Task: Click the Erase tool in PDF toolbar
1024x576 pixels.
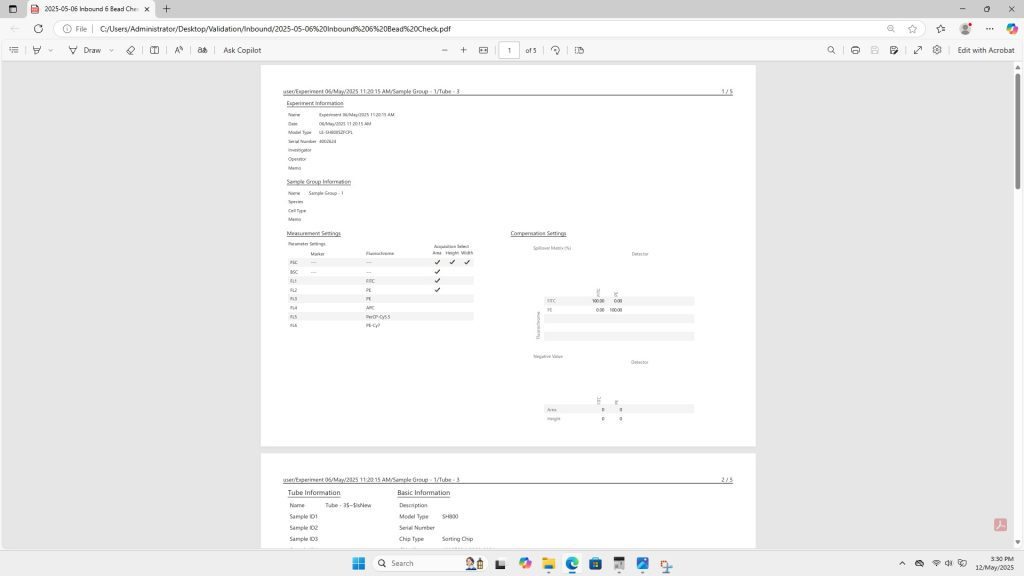Action: (131, 50)
